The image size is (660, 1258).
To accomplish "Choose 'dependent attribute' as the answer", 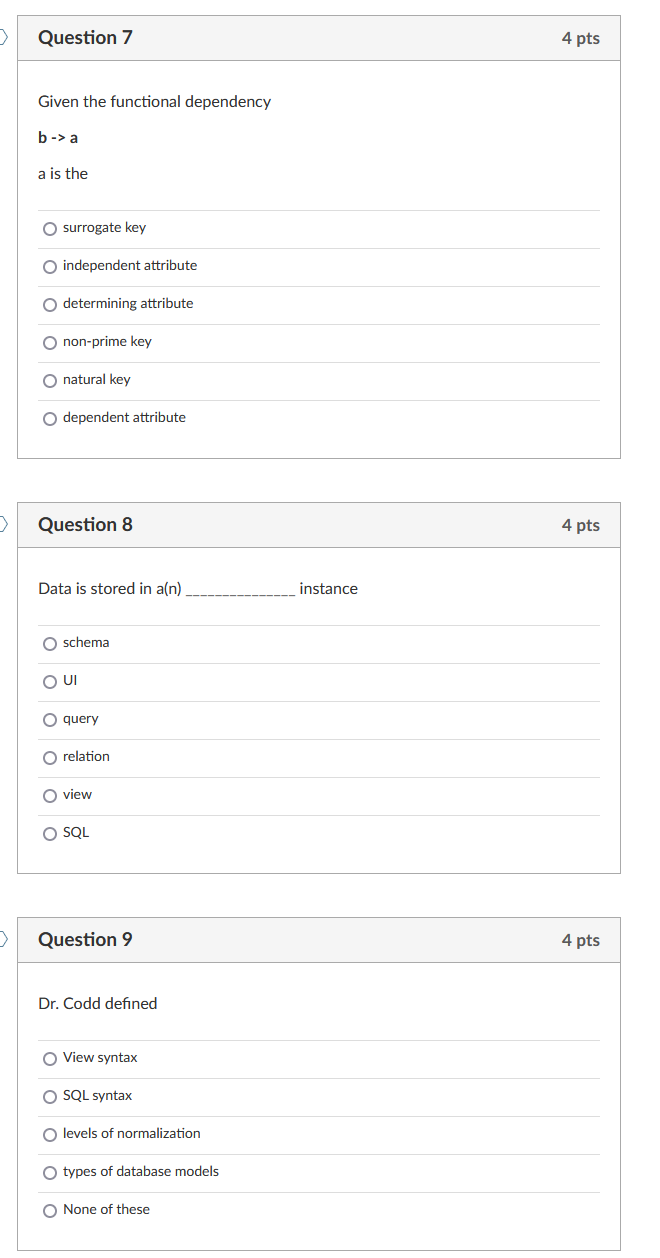I will 50,418.
